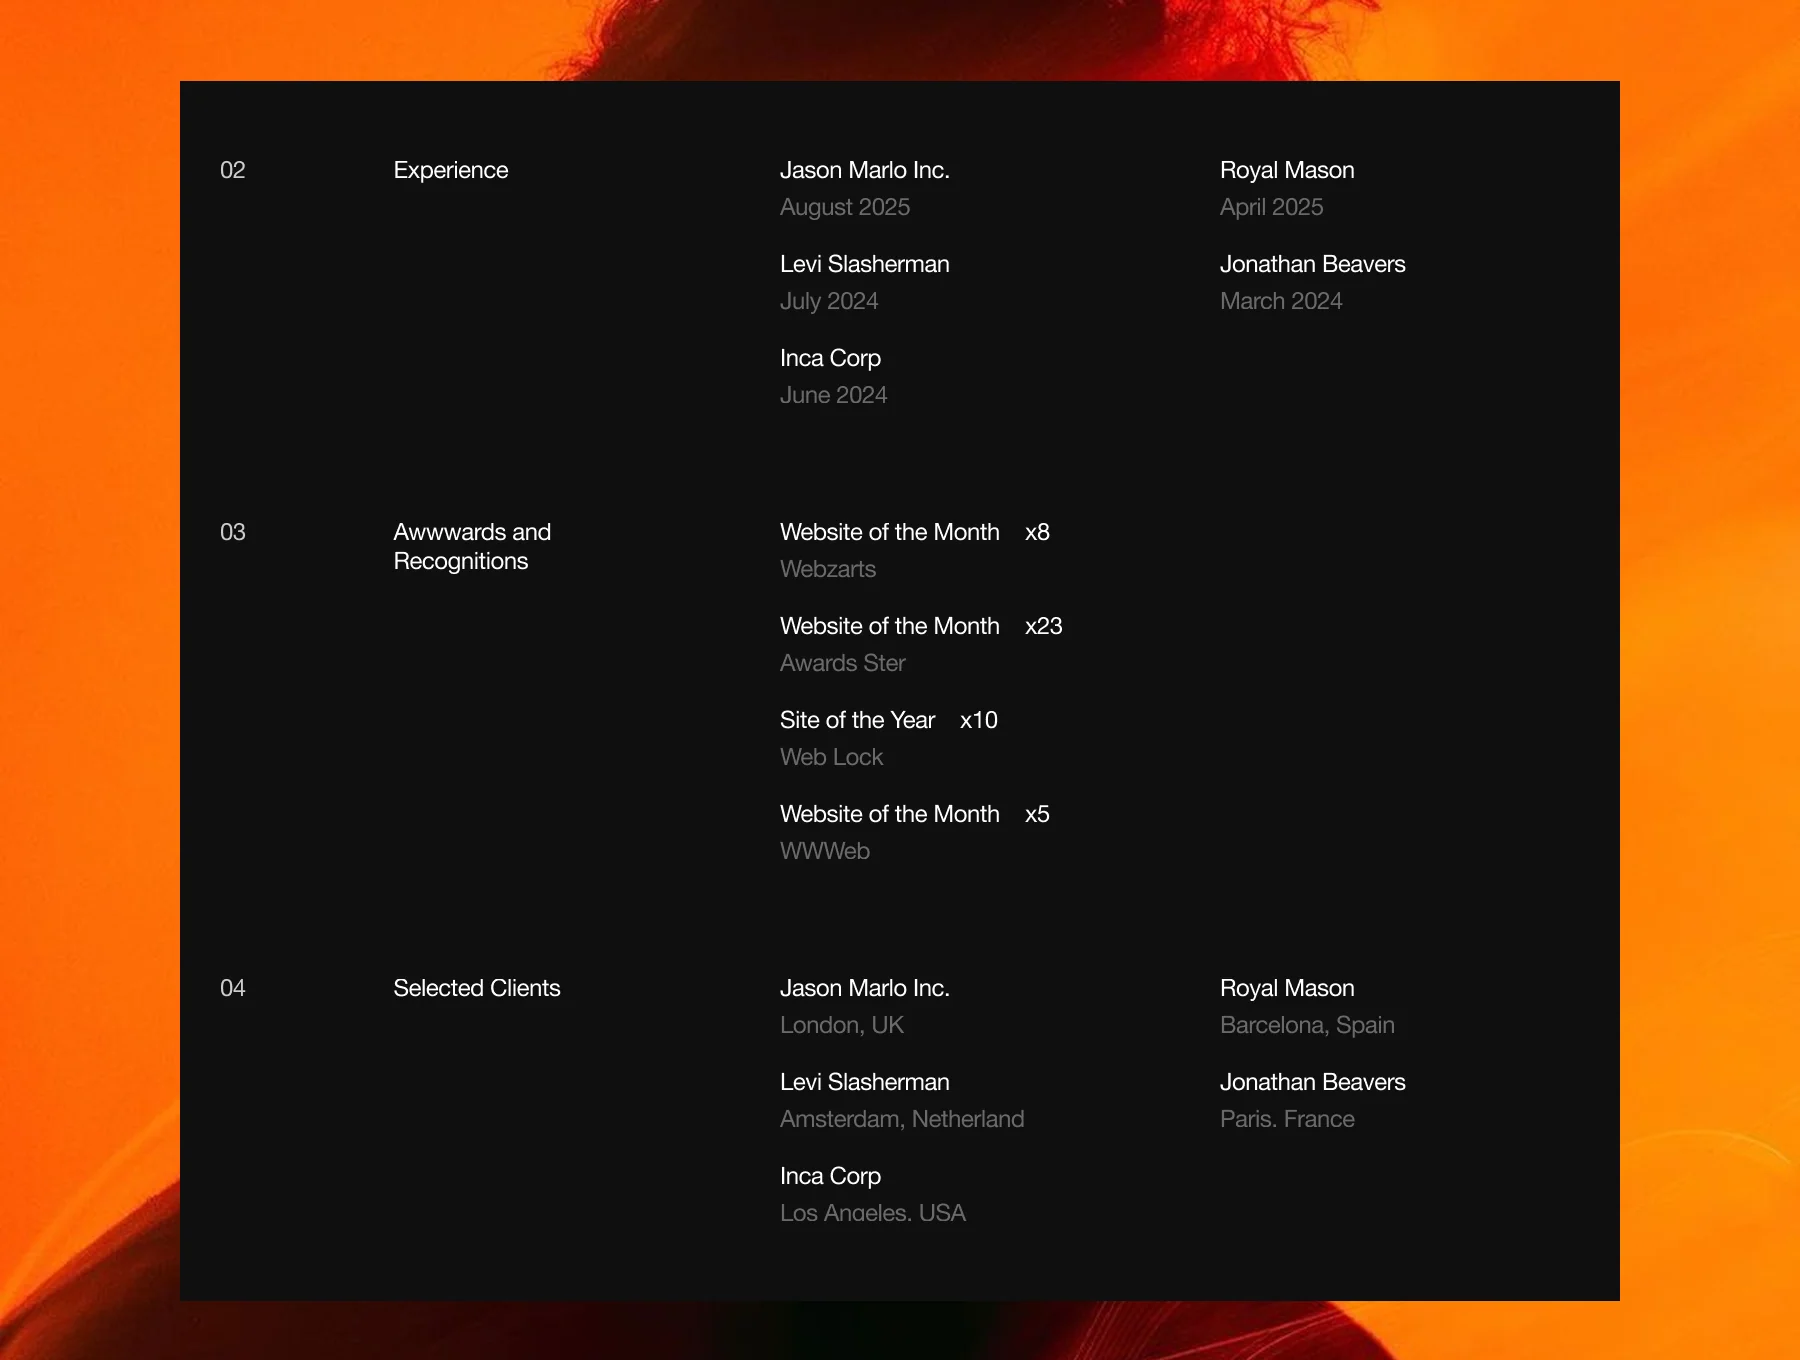Click Website of the Month above WWWeb
The width and height of the screenshot is (1800, 1360).
tap(890, 814)
